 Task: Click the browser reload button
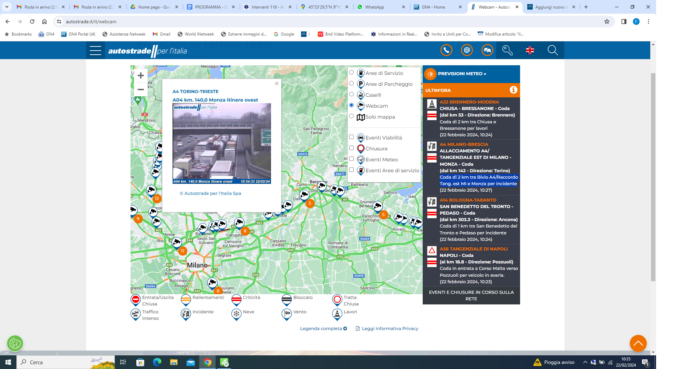[x=32, y=21]
